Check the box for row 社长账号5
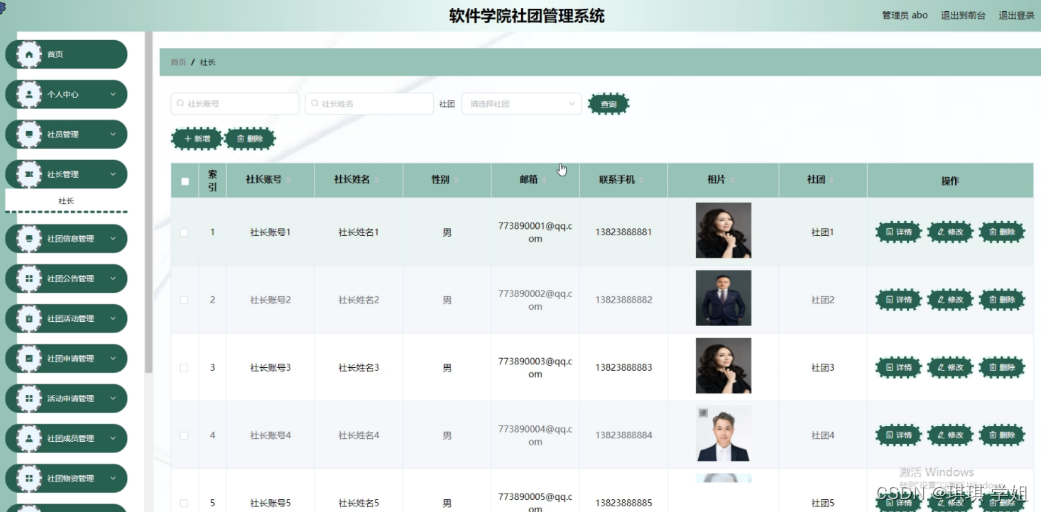Screen dimensions: 1044x512 pyautogui.click(x=184, y=503)
